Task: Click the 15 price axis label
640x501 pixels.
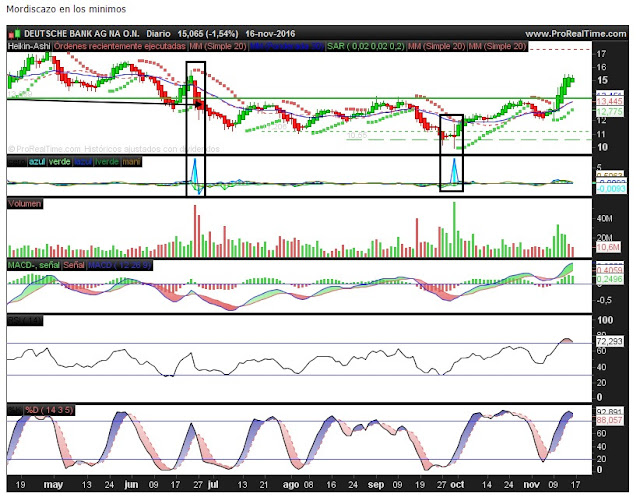Action: pyautogui.click(x=602, y=80)
